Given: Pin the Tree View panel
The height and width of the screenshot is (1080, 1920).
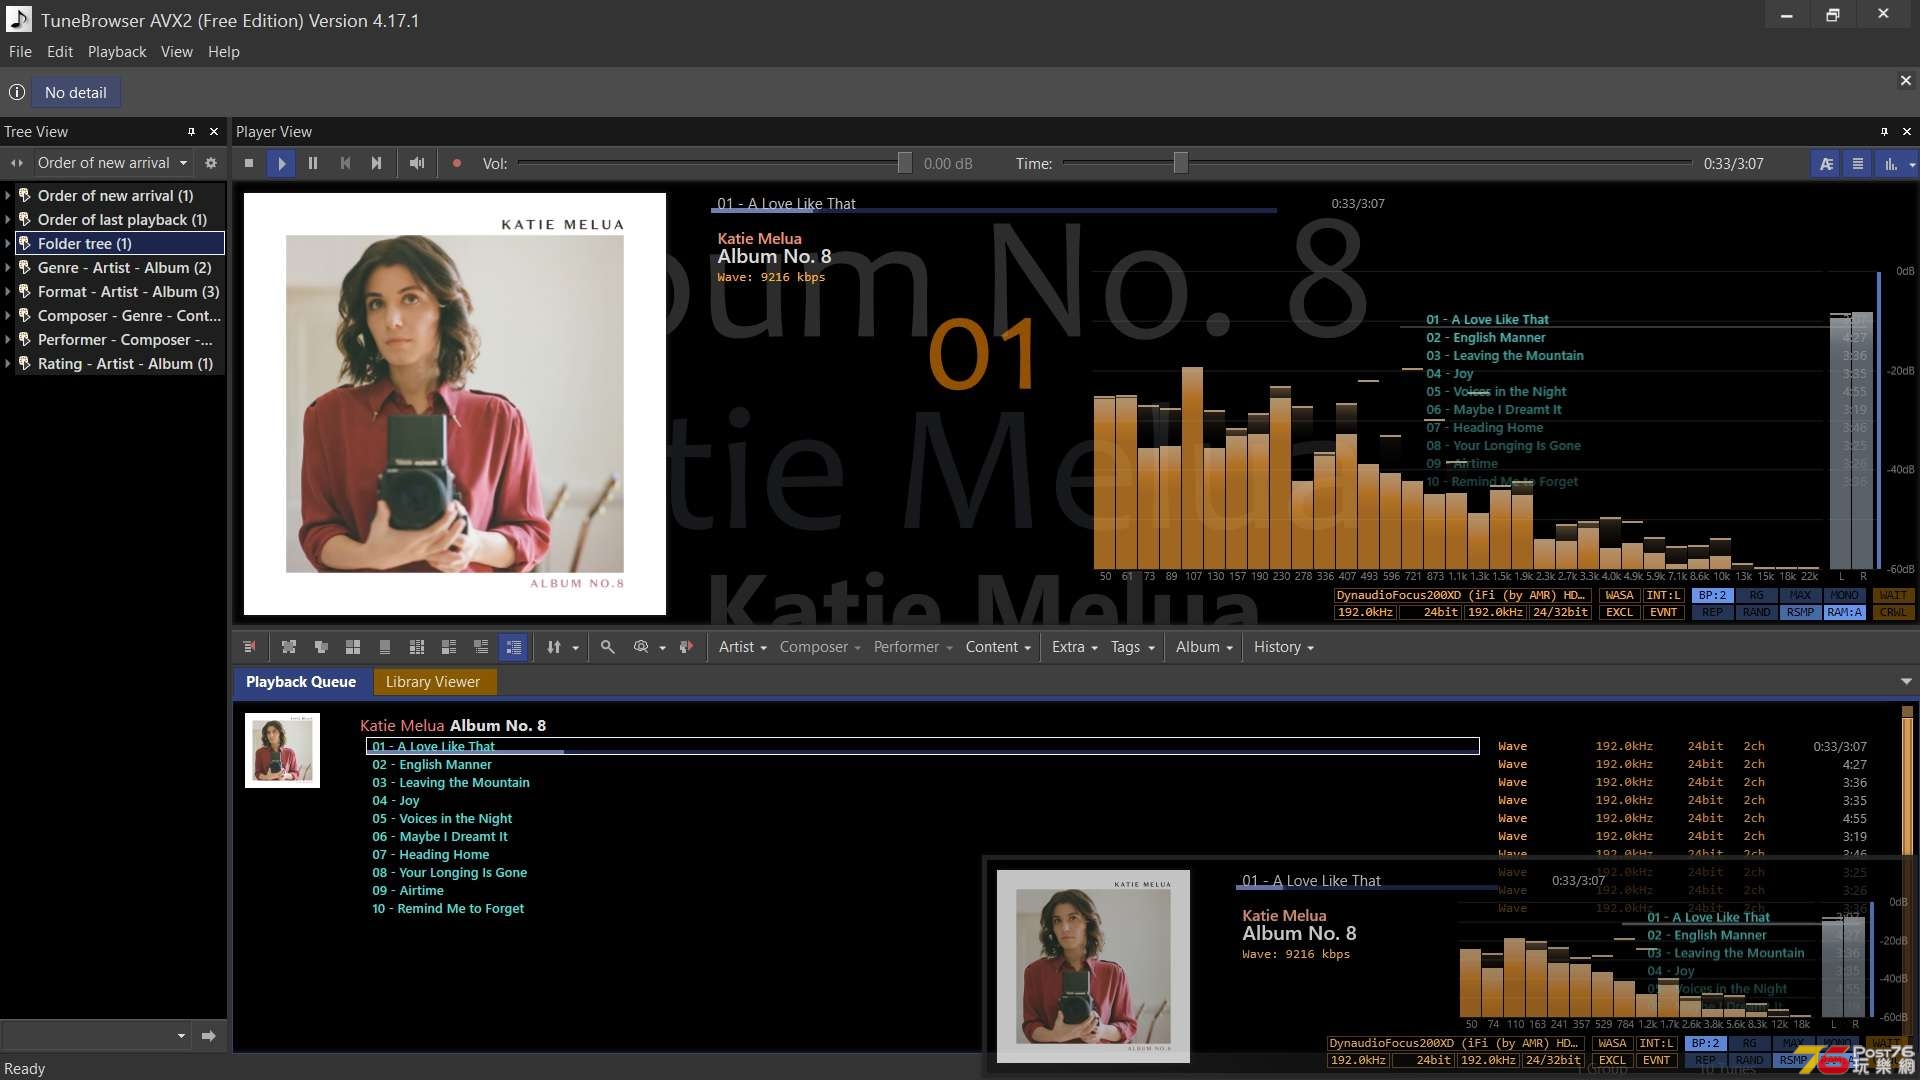Looking at the screenshot, I should point(191,132).
